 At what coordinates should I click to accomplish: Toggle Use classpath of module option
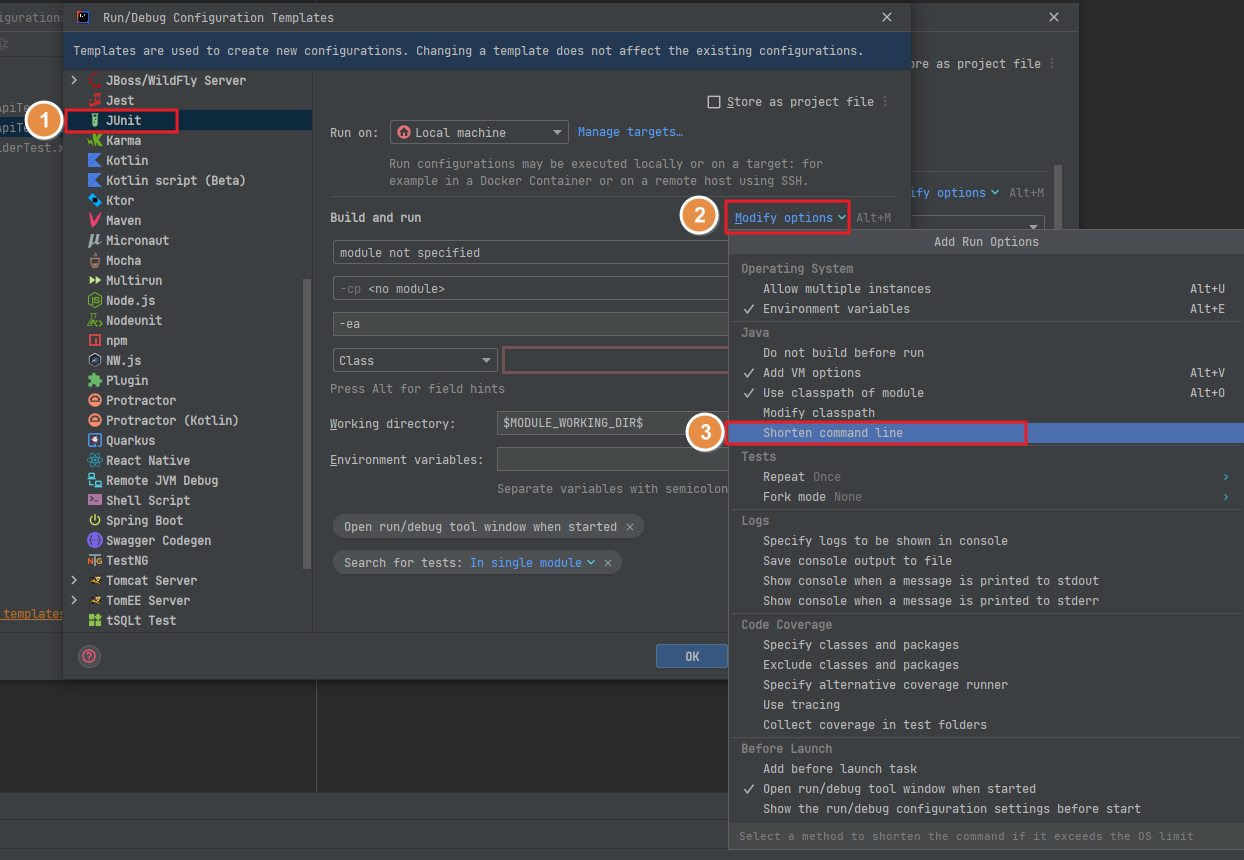[x=985, y=393]
